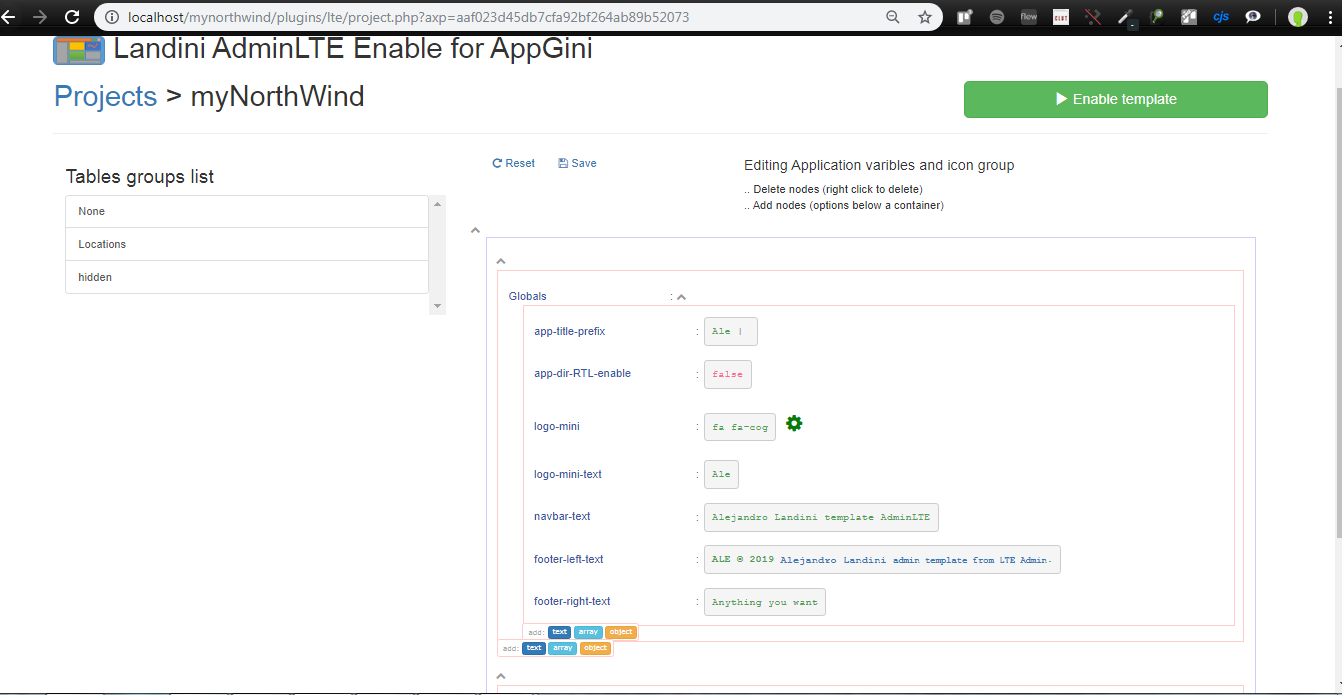Click the myNorthWind breadcrumb text

277,96
